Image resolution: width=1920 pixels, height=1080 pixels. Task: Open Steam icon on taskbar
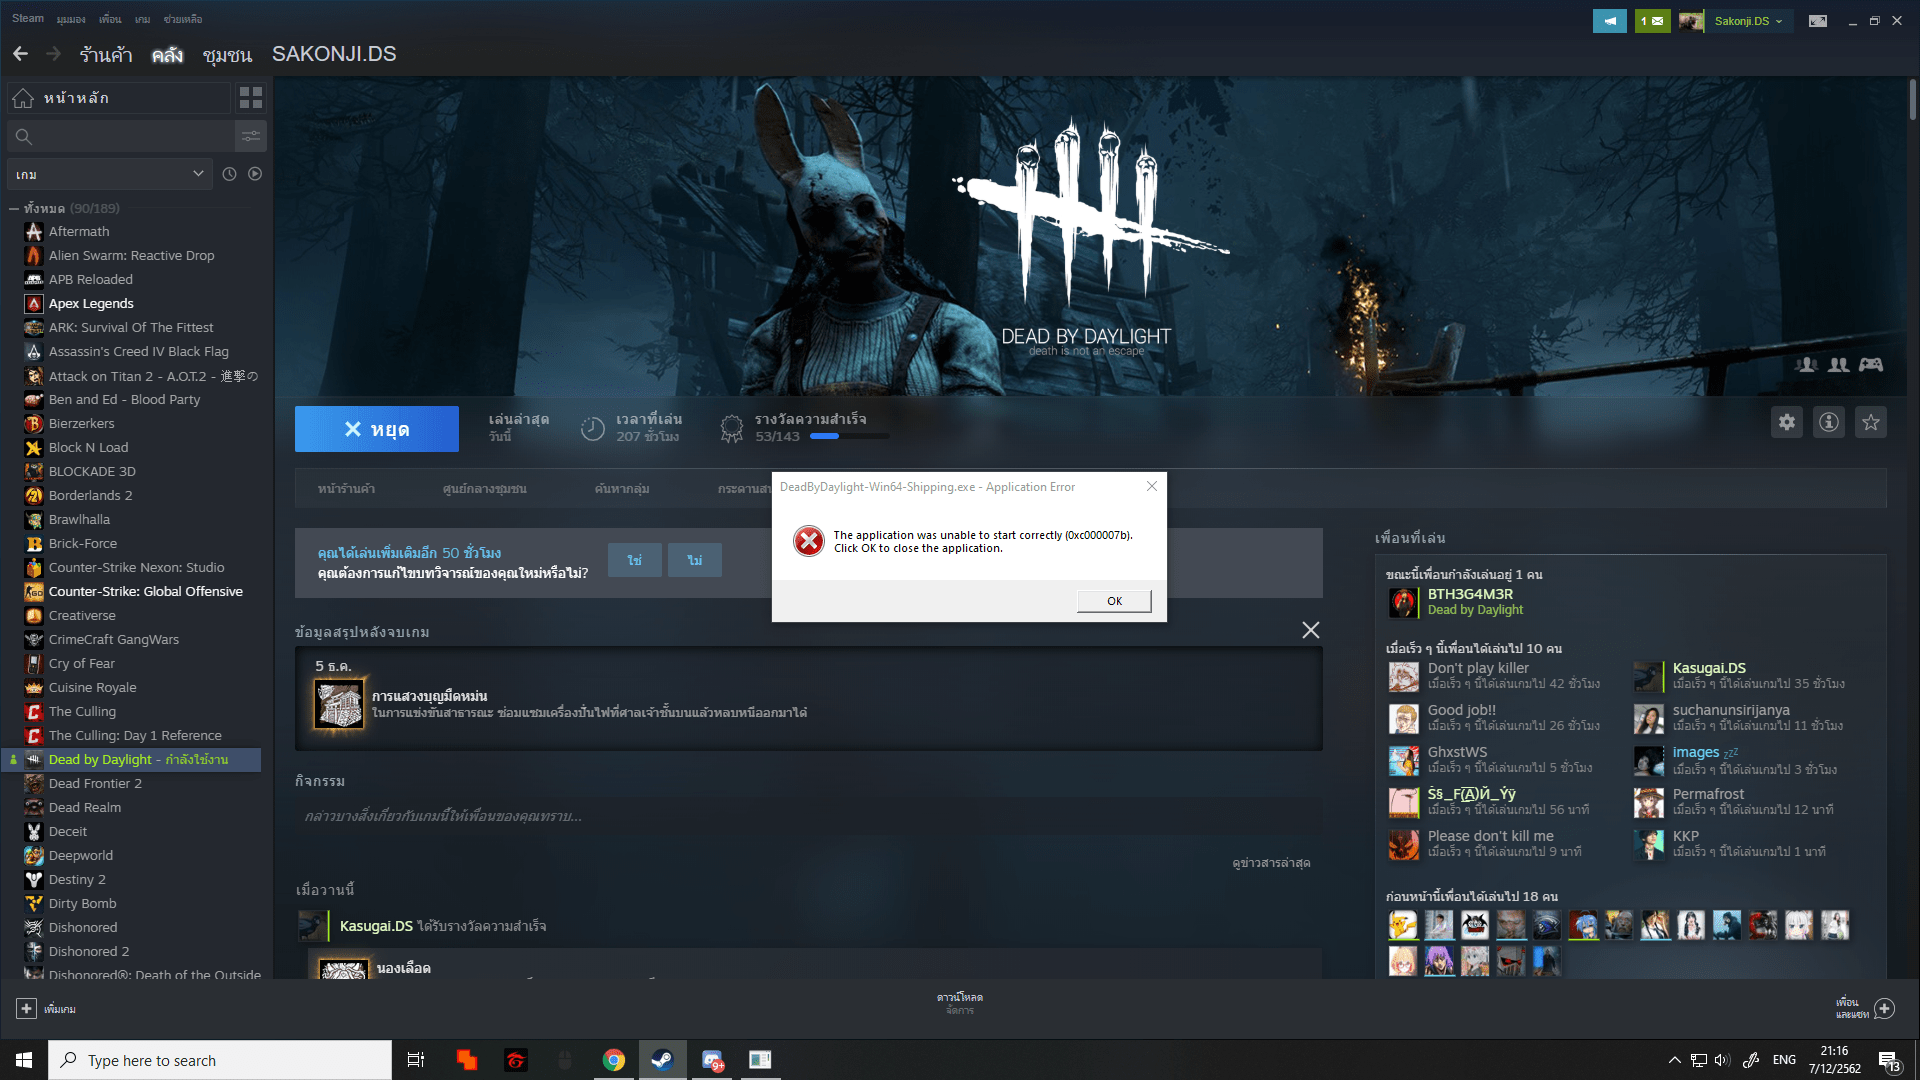662,1060
